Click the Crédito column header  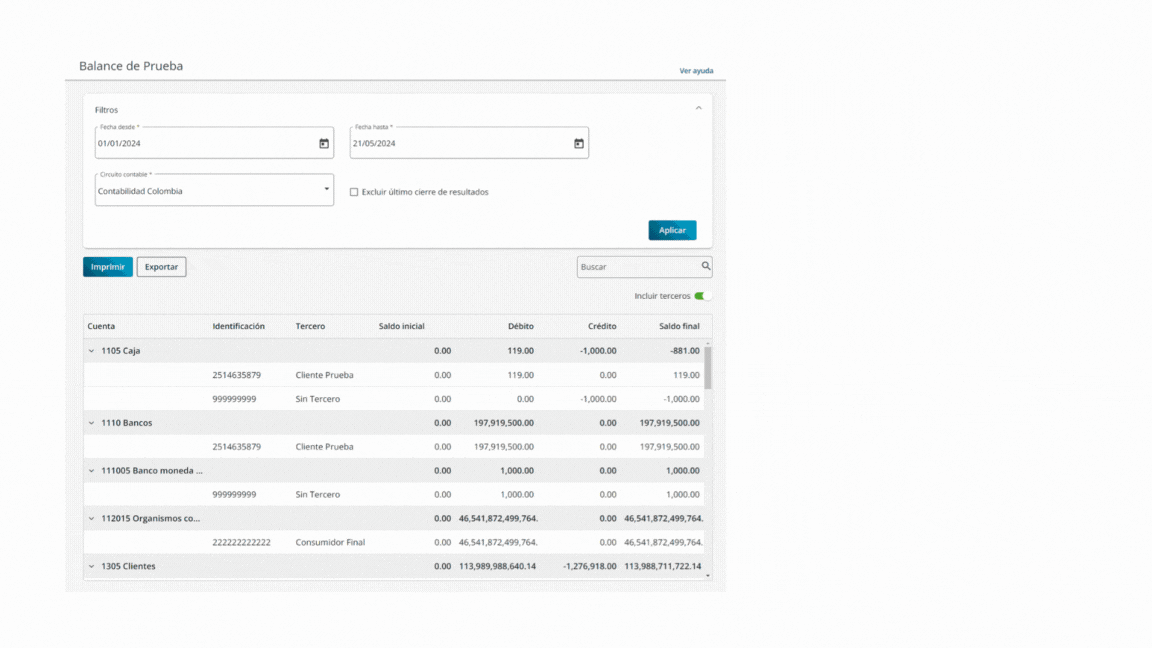(602, 326)
